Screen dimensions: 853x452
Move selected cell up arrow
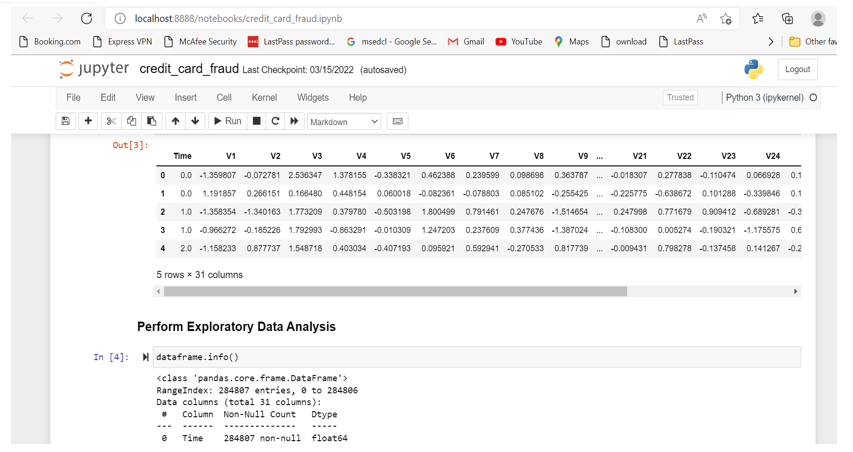pyautogui.click(x=175, y=121)
